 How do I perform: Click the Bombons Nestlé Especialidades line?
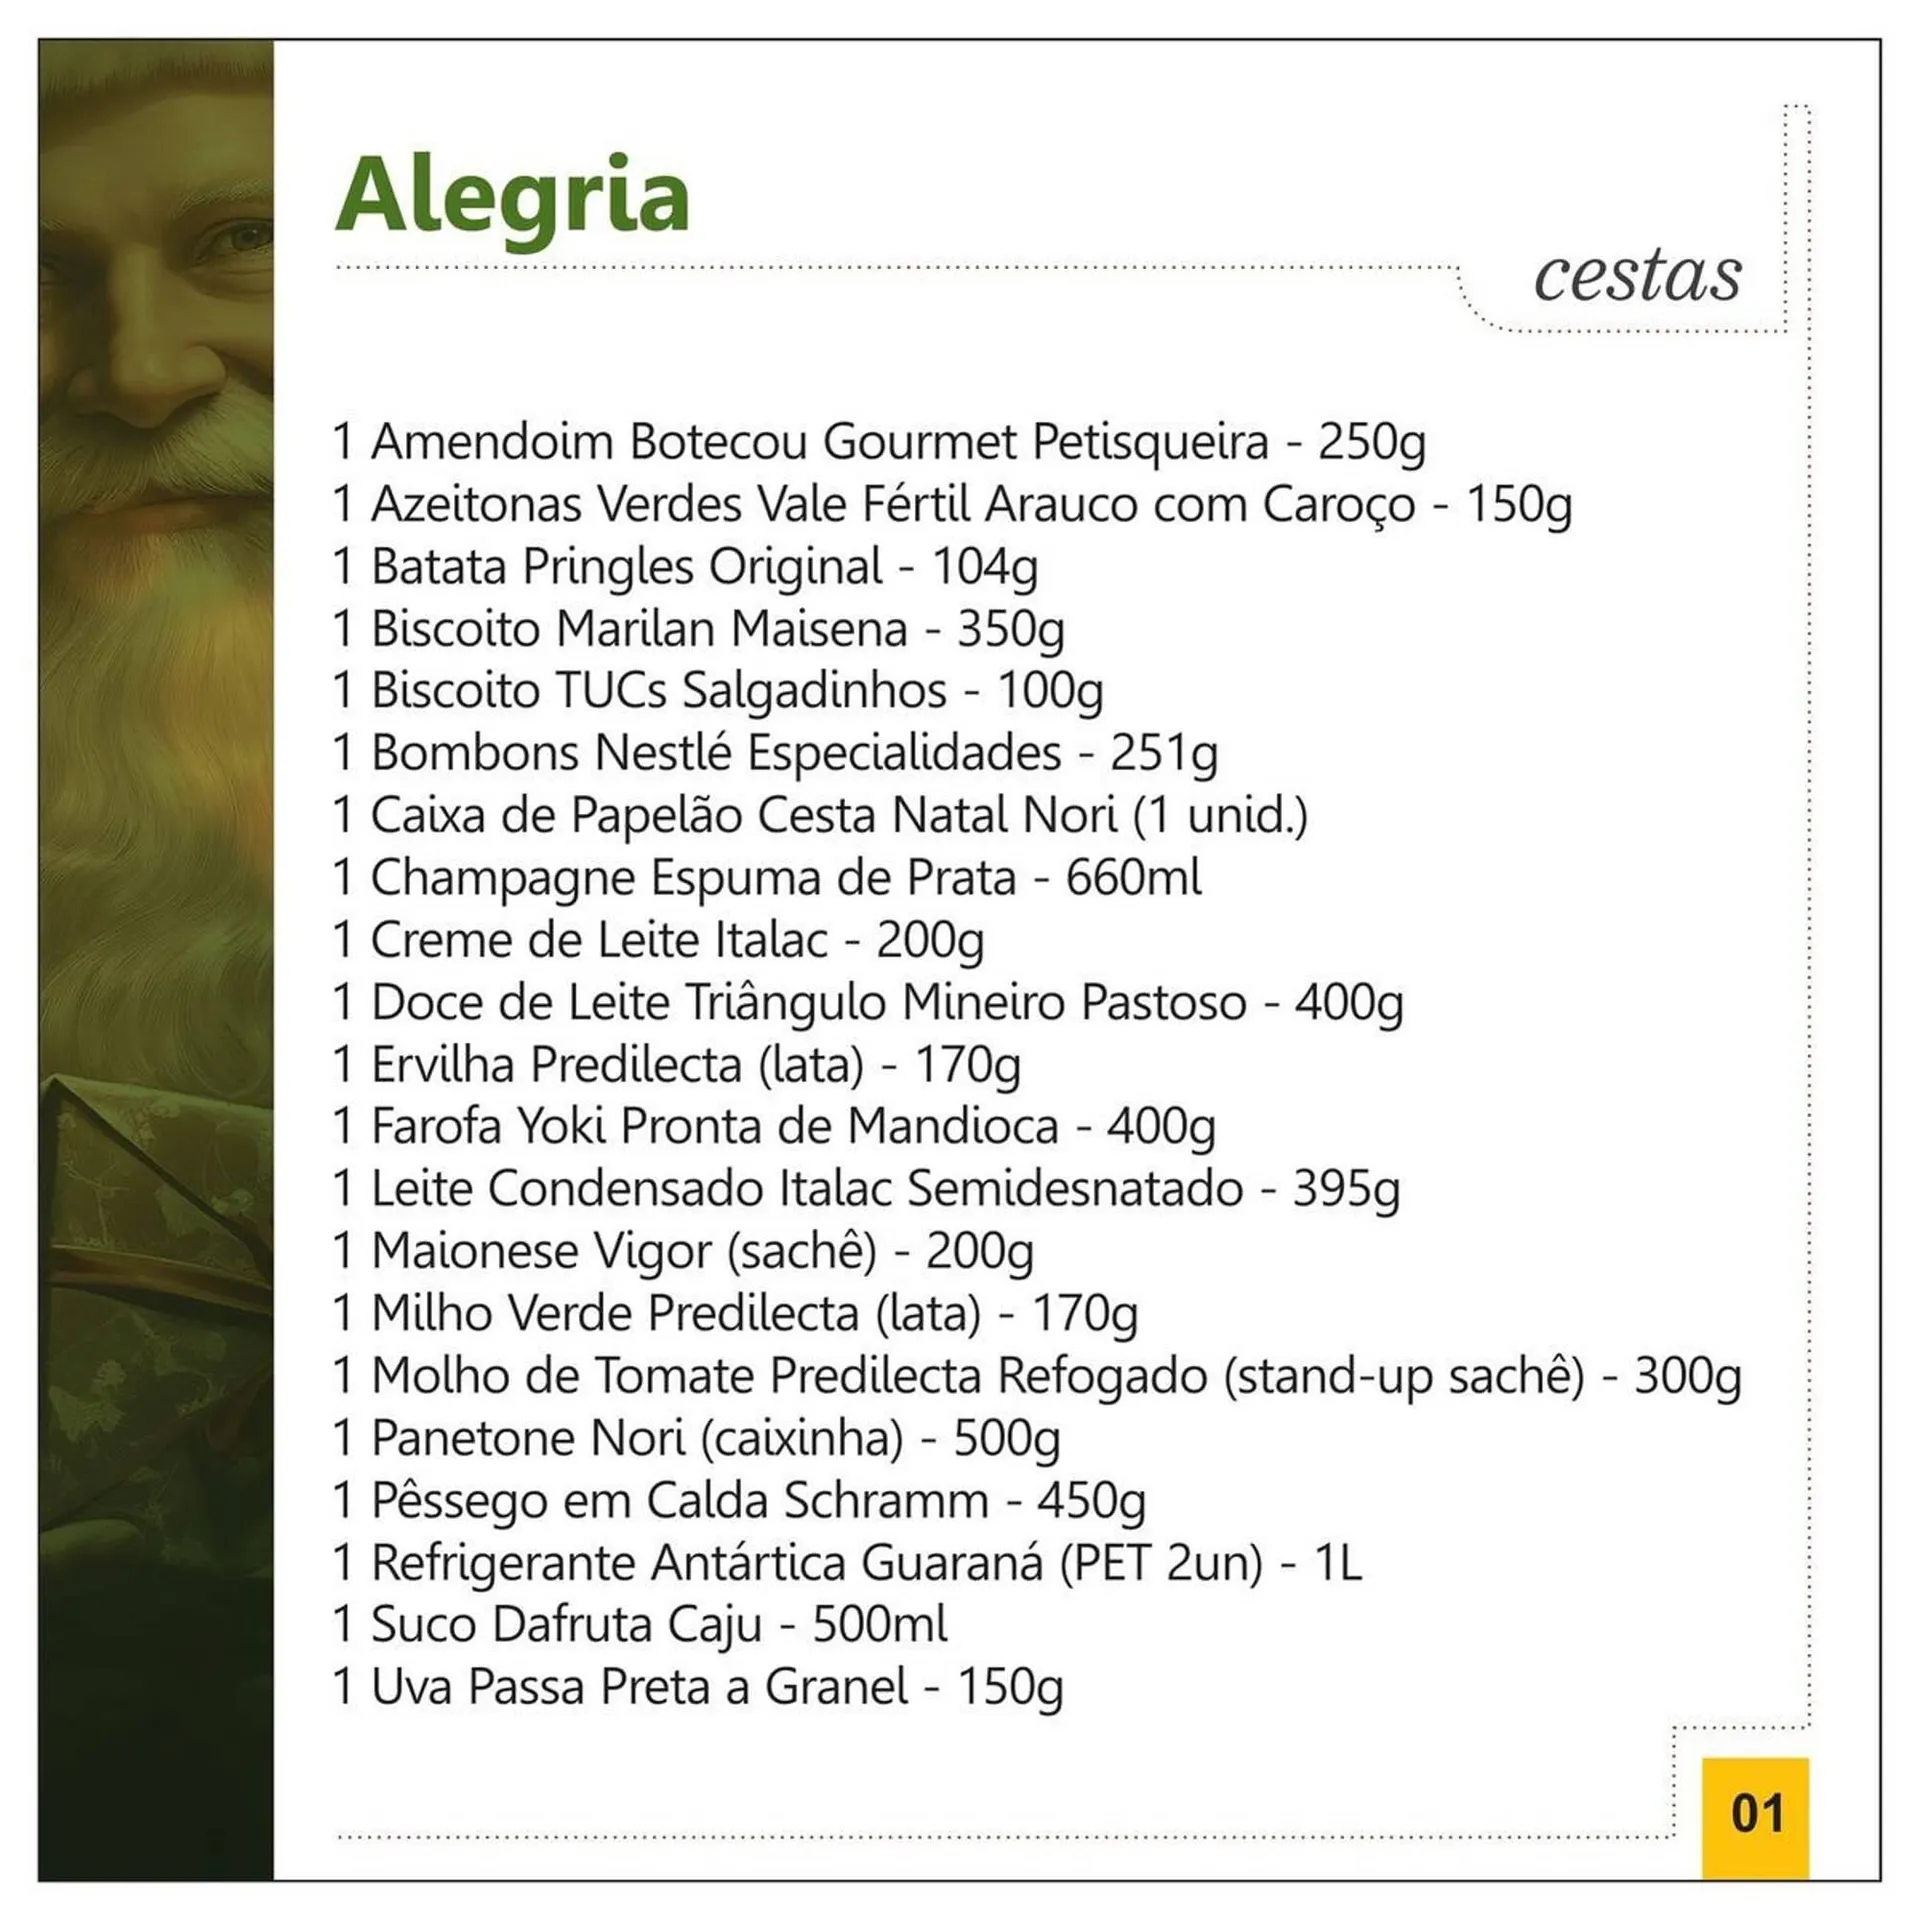[x=775, y=753]
